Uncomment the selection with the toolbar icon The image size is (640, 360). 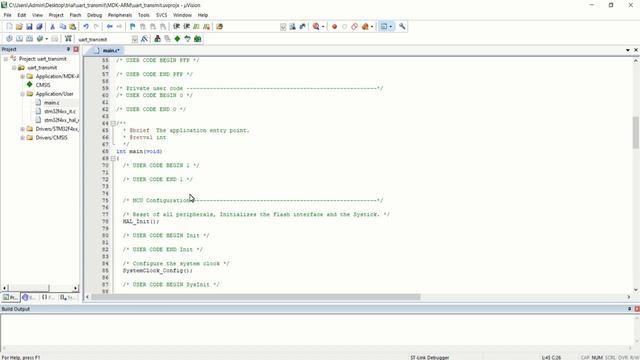[x=207, y=27]
